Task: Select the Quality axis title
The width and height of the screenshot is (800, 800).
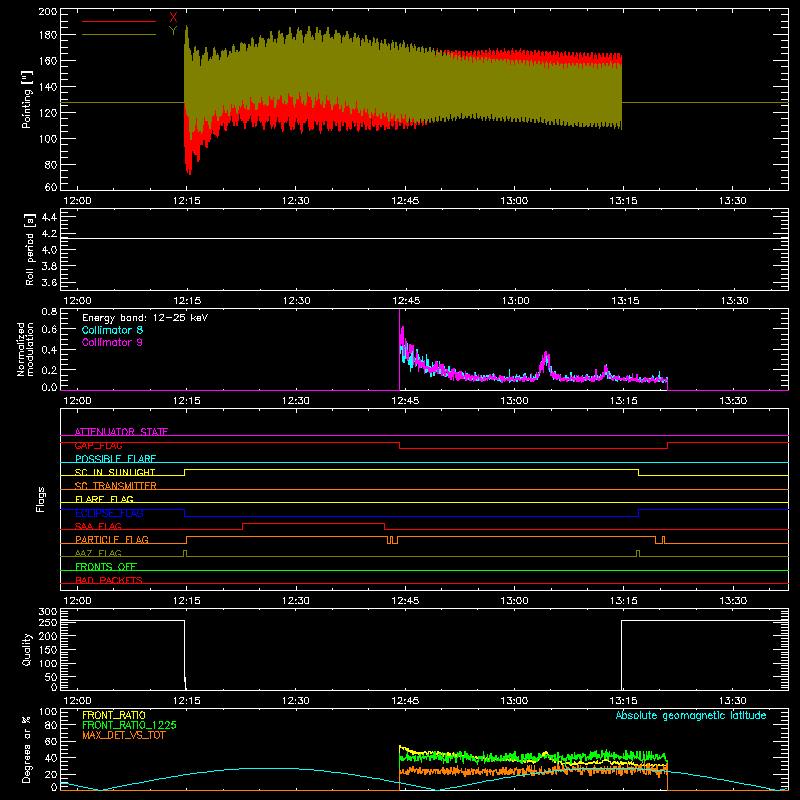Action: [x=27, y=649]
